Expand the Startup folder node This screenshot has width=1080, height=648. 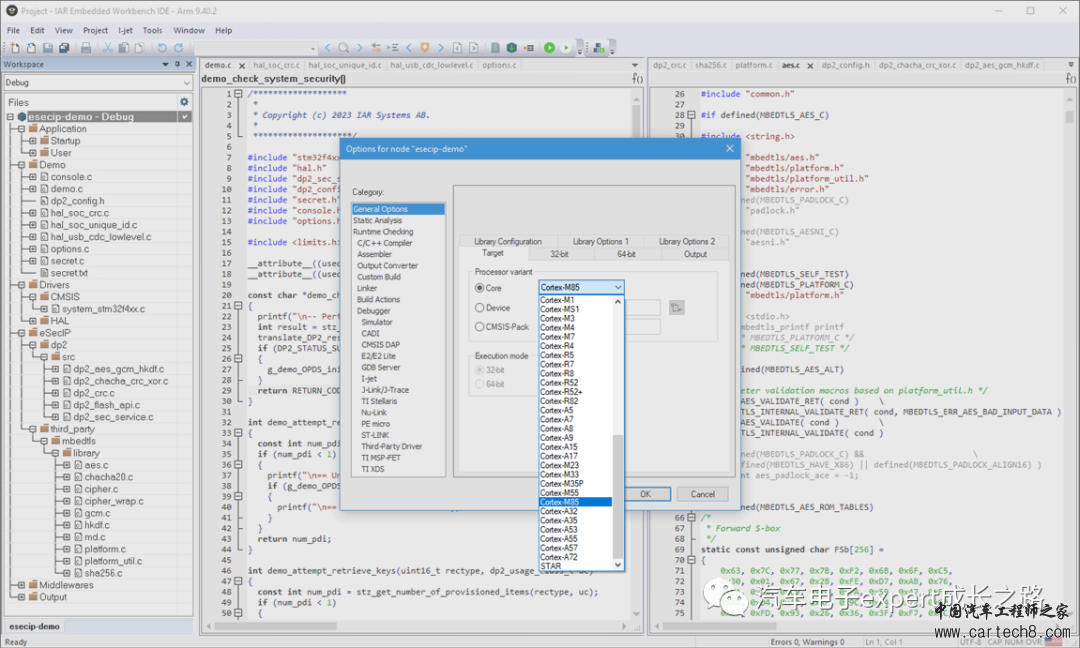(32, 140)
